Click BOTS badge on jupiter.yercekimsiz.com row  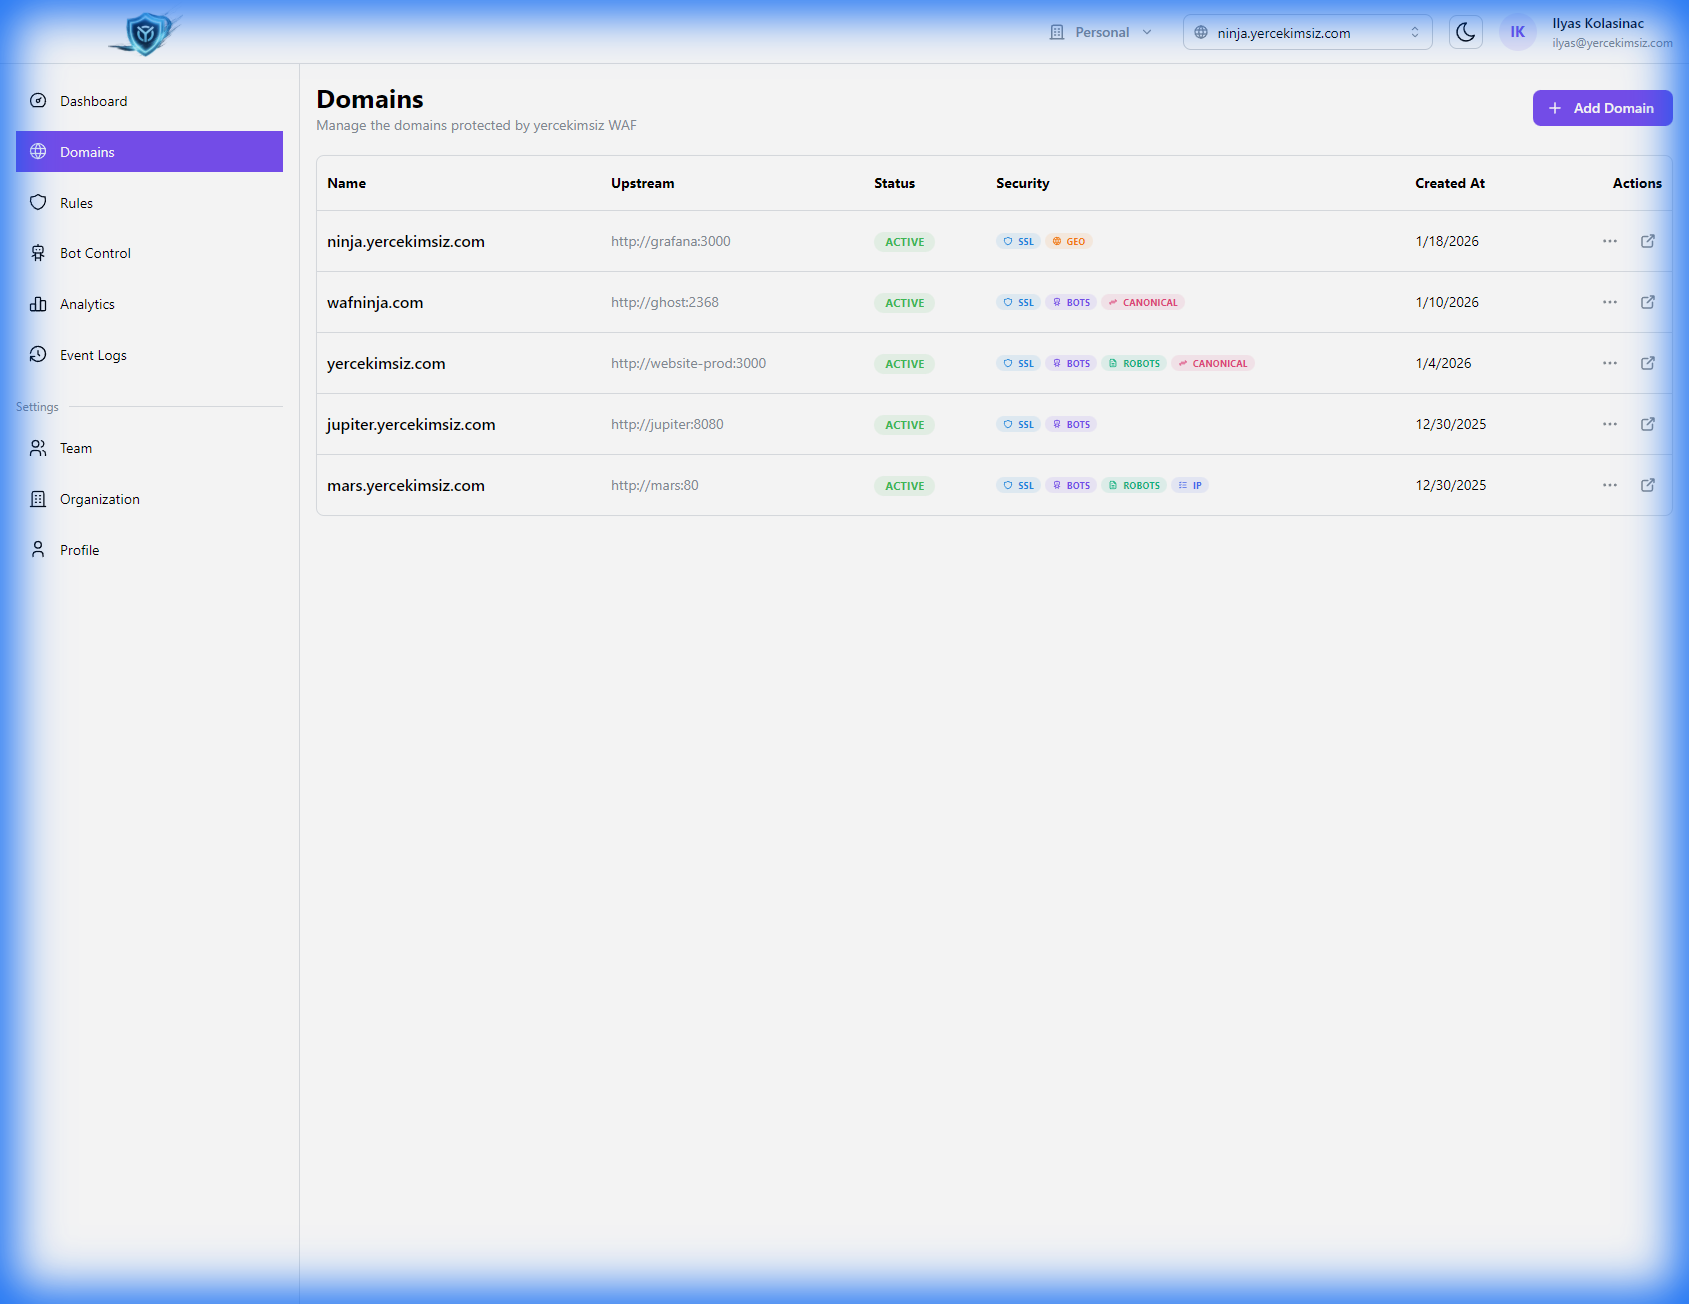(1071, 424)
